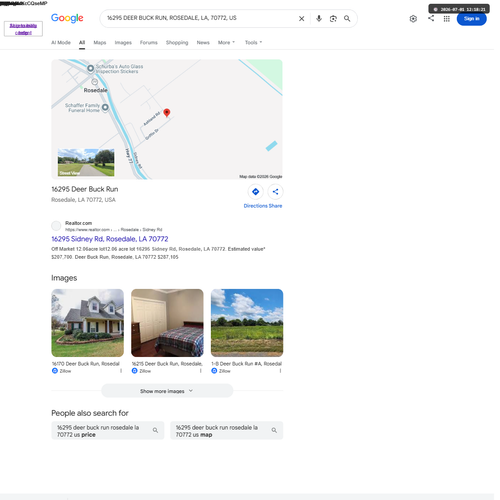Click the share icon beside the gear icon
This screenshot has height=500, width=500.
431,18
